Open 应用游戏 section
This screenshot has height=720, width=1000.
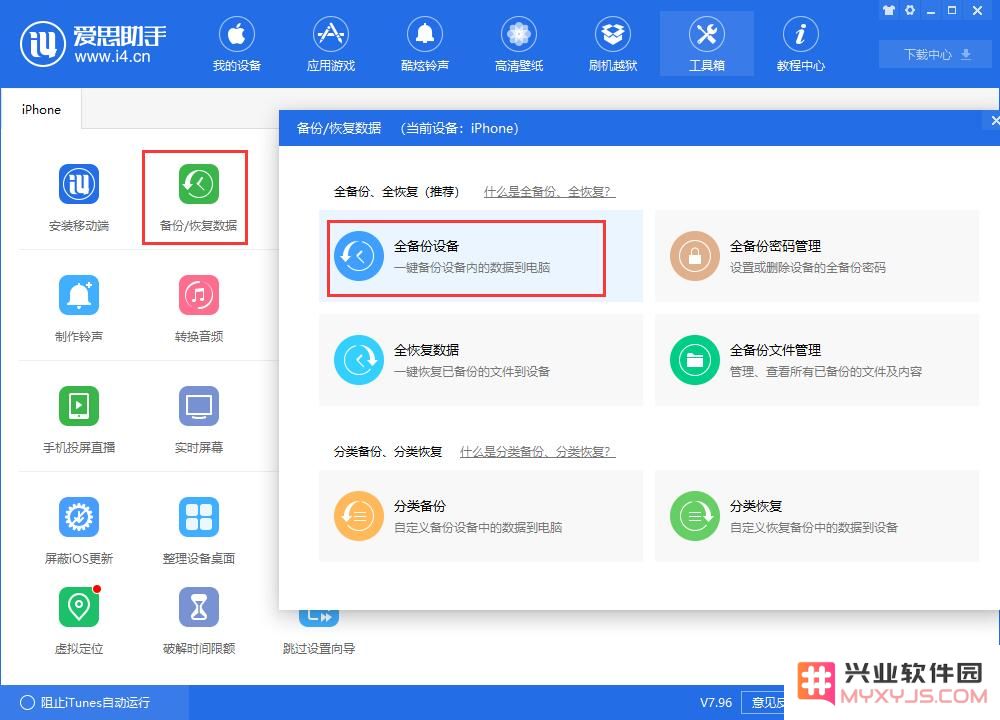tap(330, 45)
